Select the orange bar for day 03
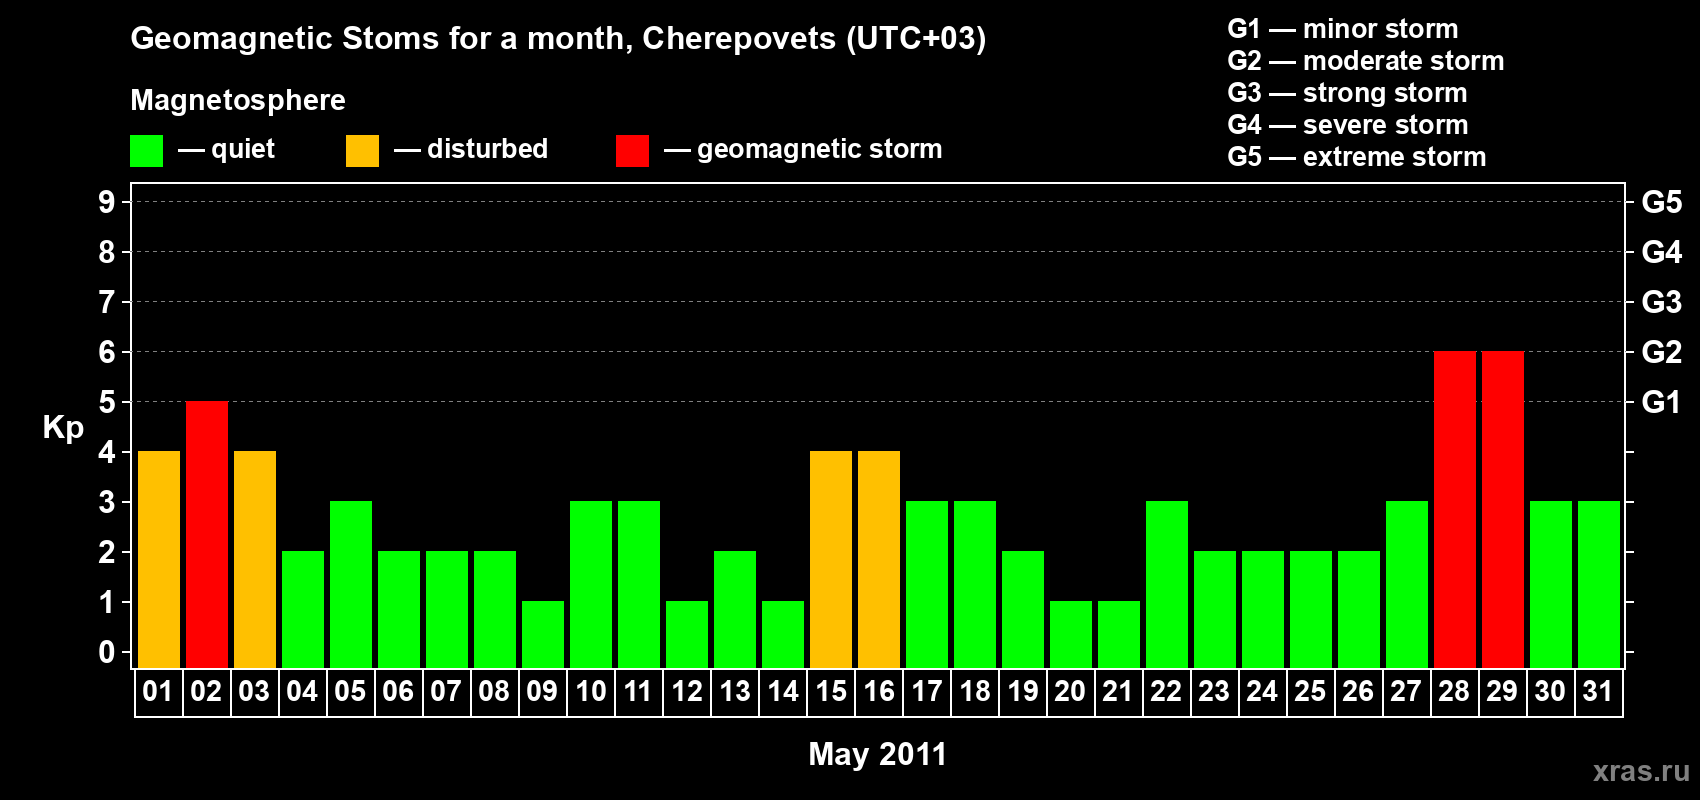1700x800 pixels. point(255,560)
